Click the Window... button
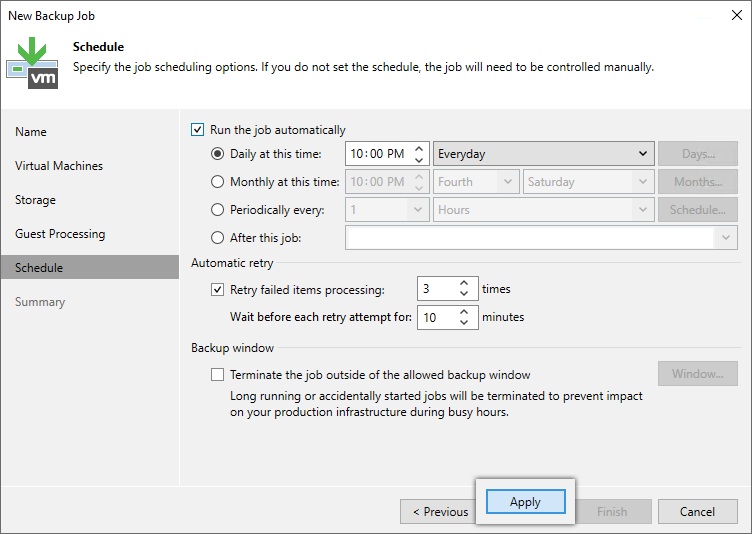The height and width of the screenshot is (534, 752). click(698, 373)
